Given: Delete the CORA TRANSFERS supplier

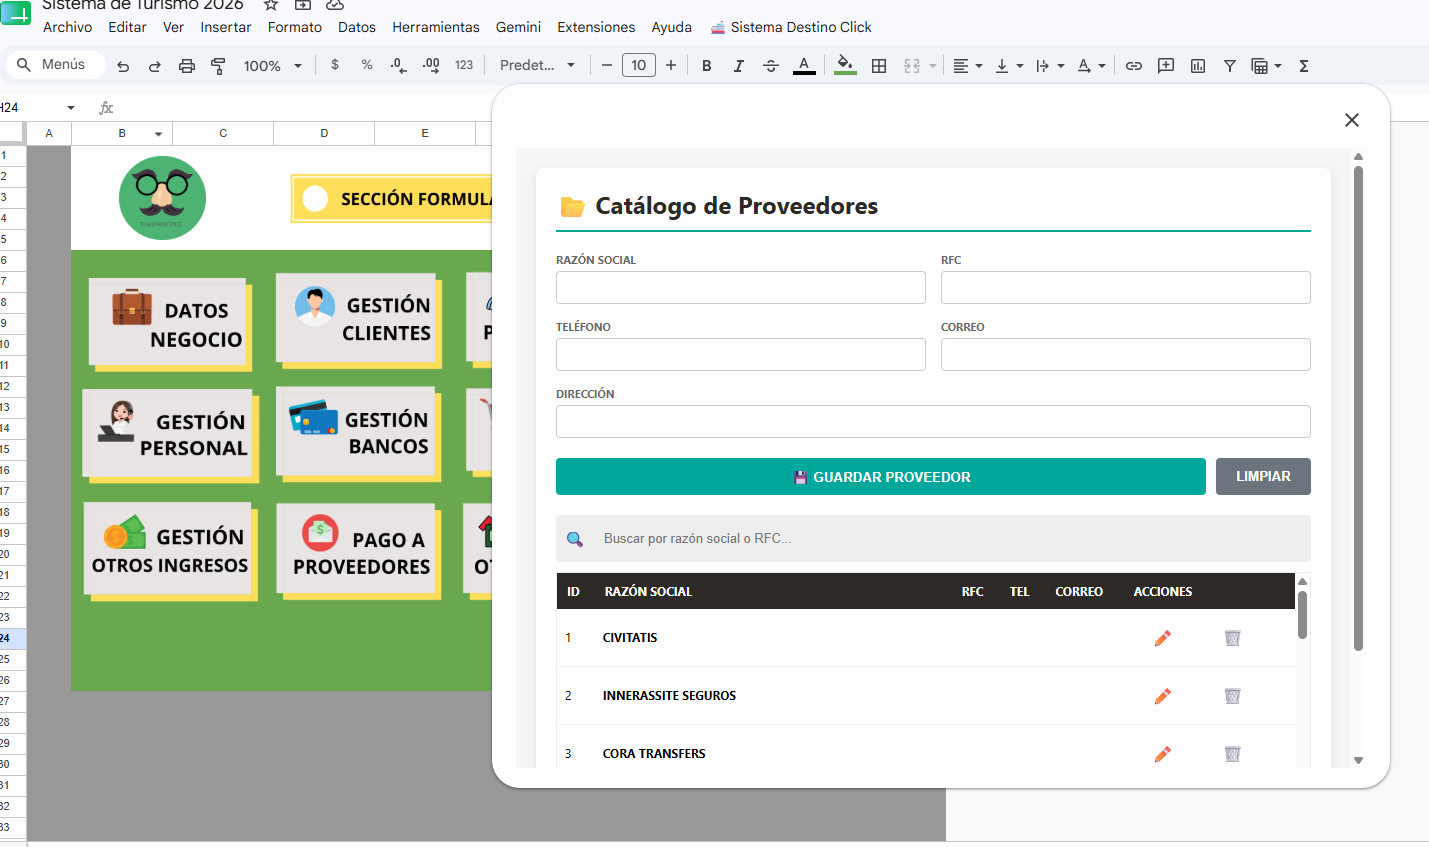Looking at the screenshot, I should coord(1233,754).
